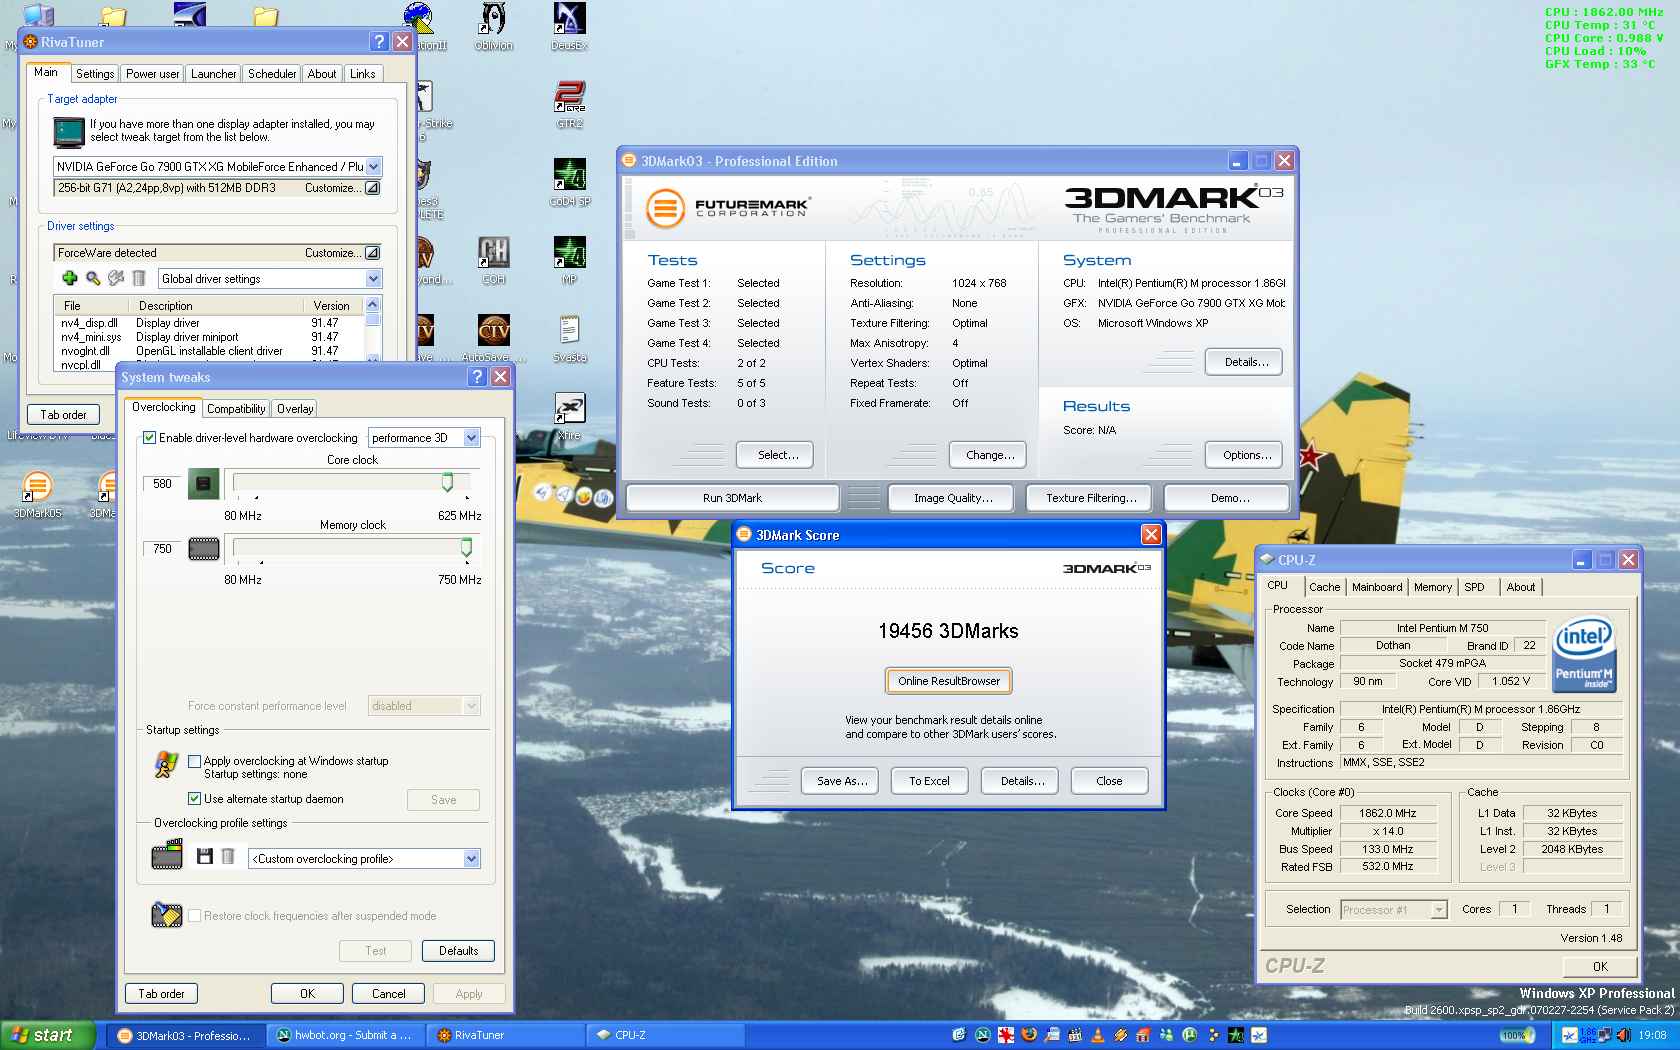1680x1050 pixels.
Task: Switch to RivaTuner Settings tab
Action: pos(95,74)
